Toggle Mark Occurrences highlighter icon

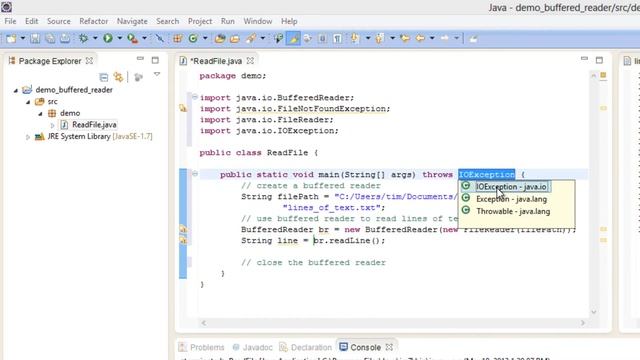pos(293,38)
